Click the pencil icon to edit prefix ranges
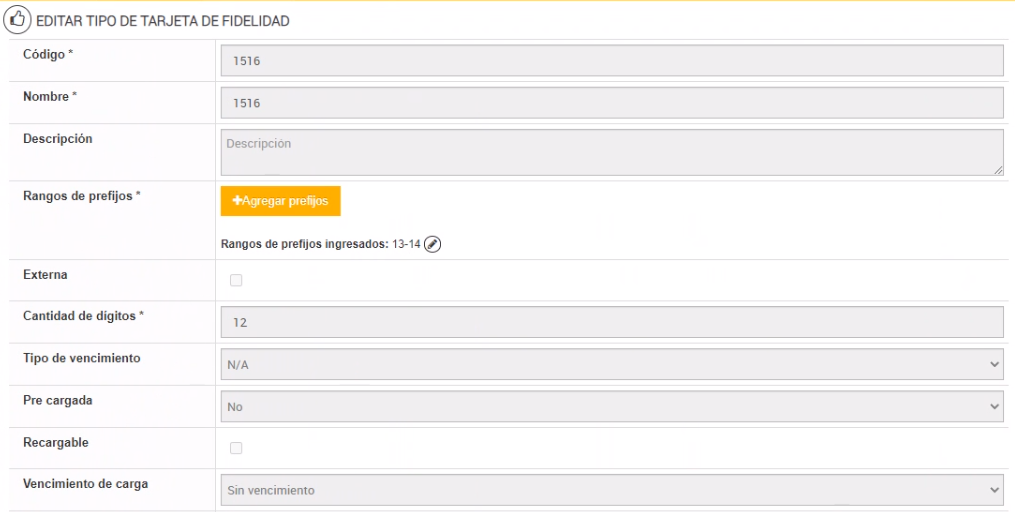 tap(432, 244)
